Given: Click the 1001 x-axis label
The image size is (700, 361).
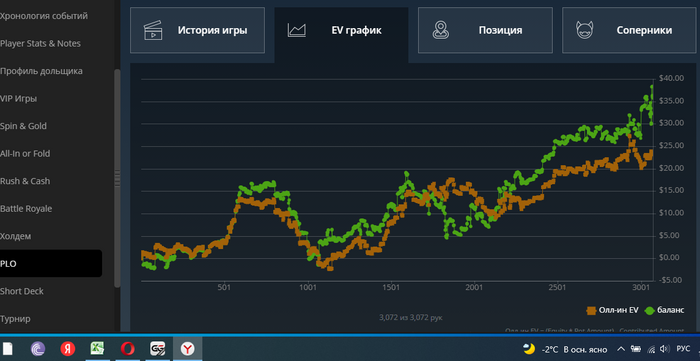Looking at the screenshot, I should (308, 288).
